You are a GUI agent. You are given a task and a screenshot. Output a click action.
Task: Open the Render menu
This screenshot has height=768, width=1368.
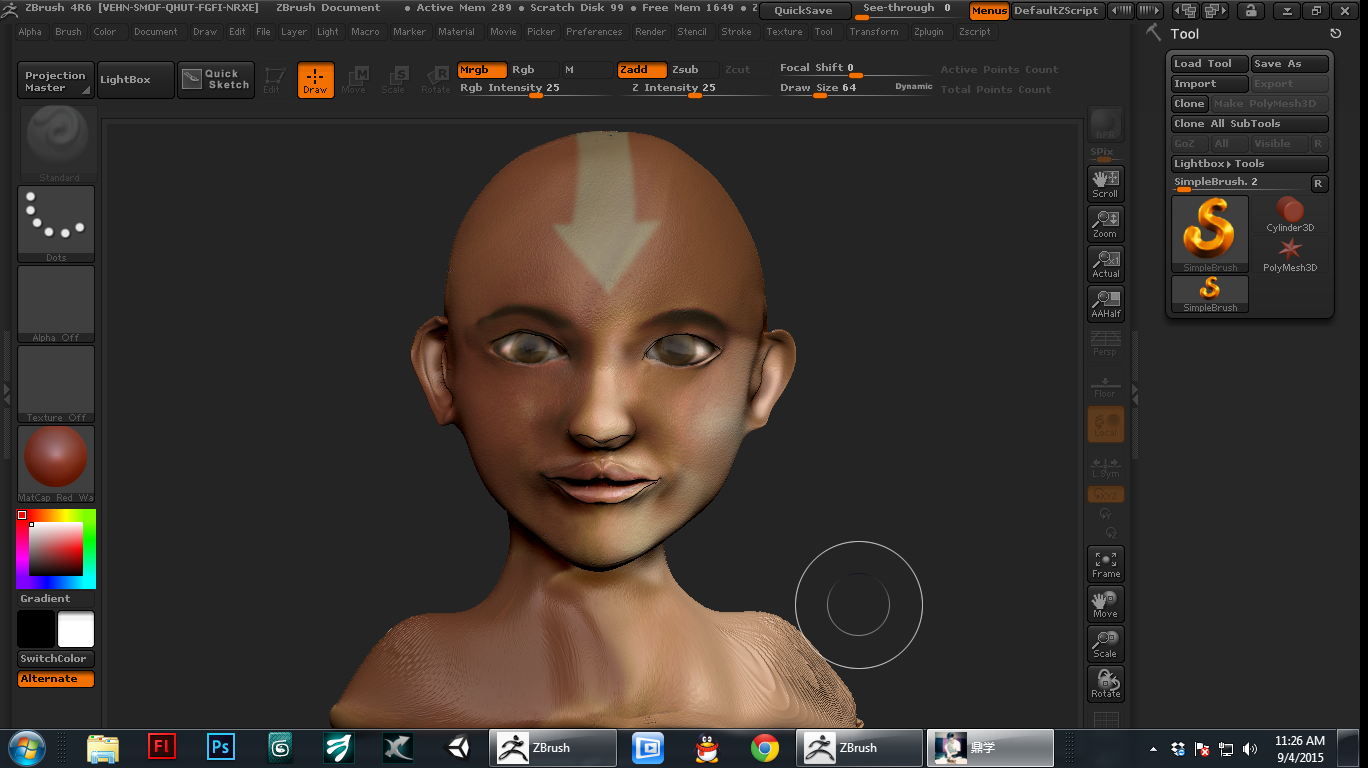point(651,32)
